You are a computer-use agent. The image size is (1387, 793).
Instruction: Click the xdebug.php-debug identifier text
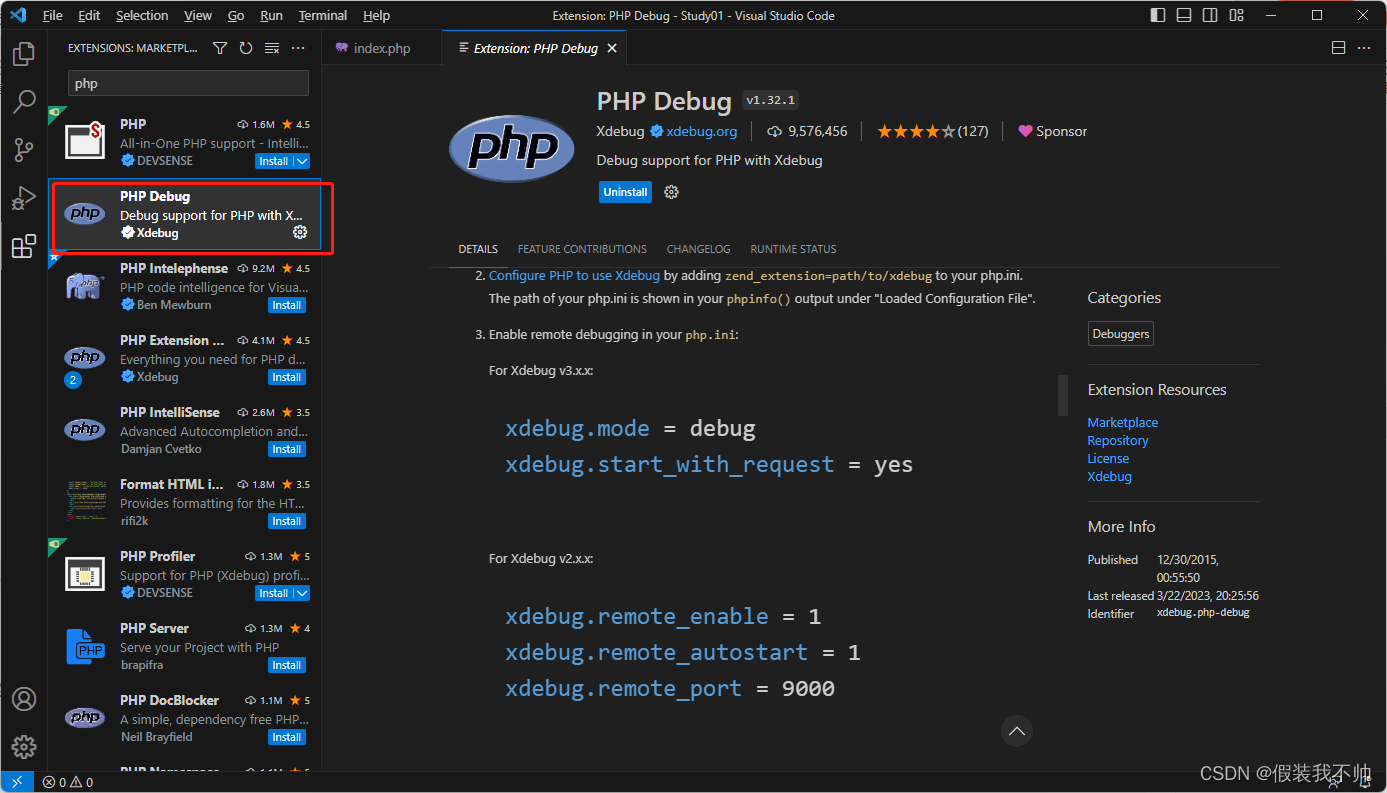point(1203,613)
